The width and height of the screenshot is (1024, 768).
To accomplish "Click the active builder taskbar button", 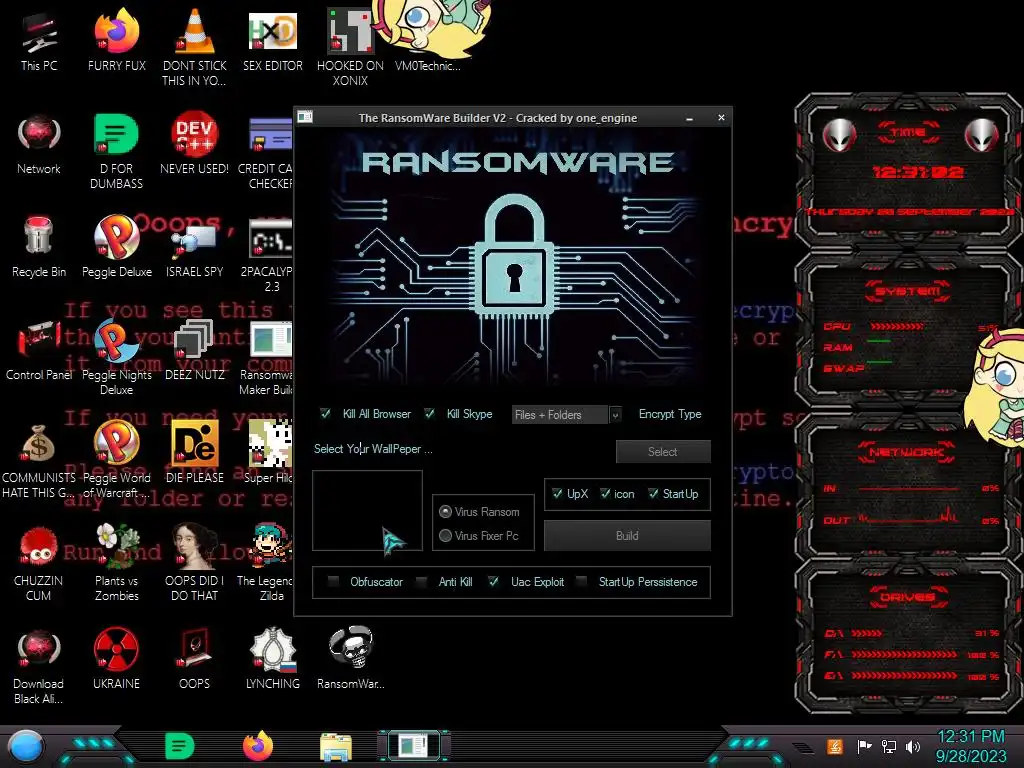I will pyautogui.click(x=414, y=746).
